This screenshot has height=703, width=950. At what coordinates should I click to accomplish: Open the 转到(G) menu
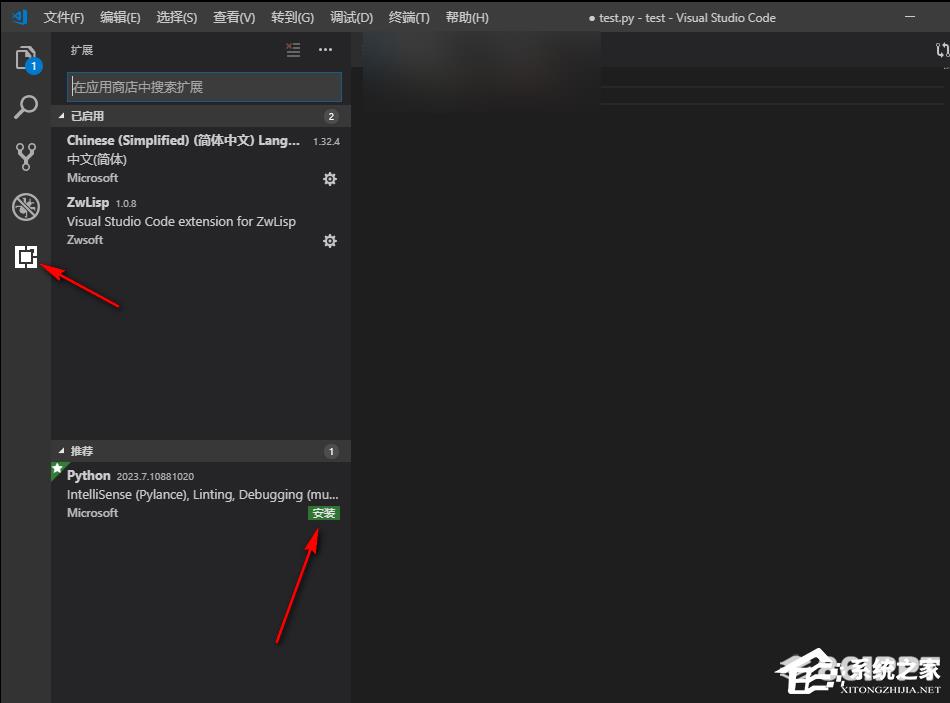point(292,18)
